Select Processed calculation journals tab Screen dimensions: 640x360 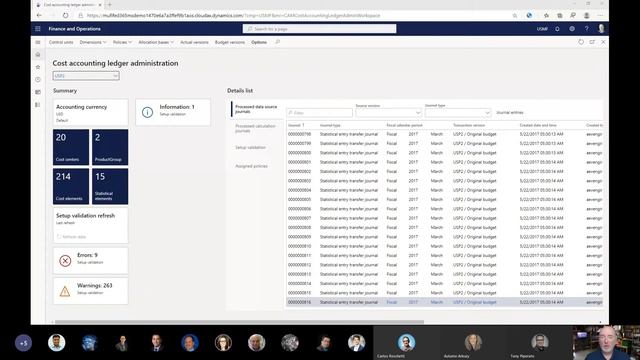[256, 128]
